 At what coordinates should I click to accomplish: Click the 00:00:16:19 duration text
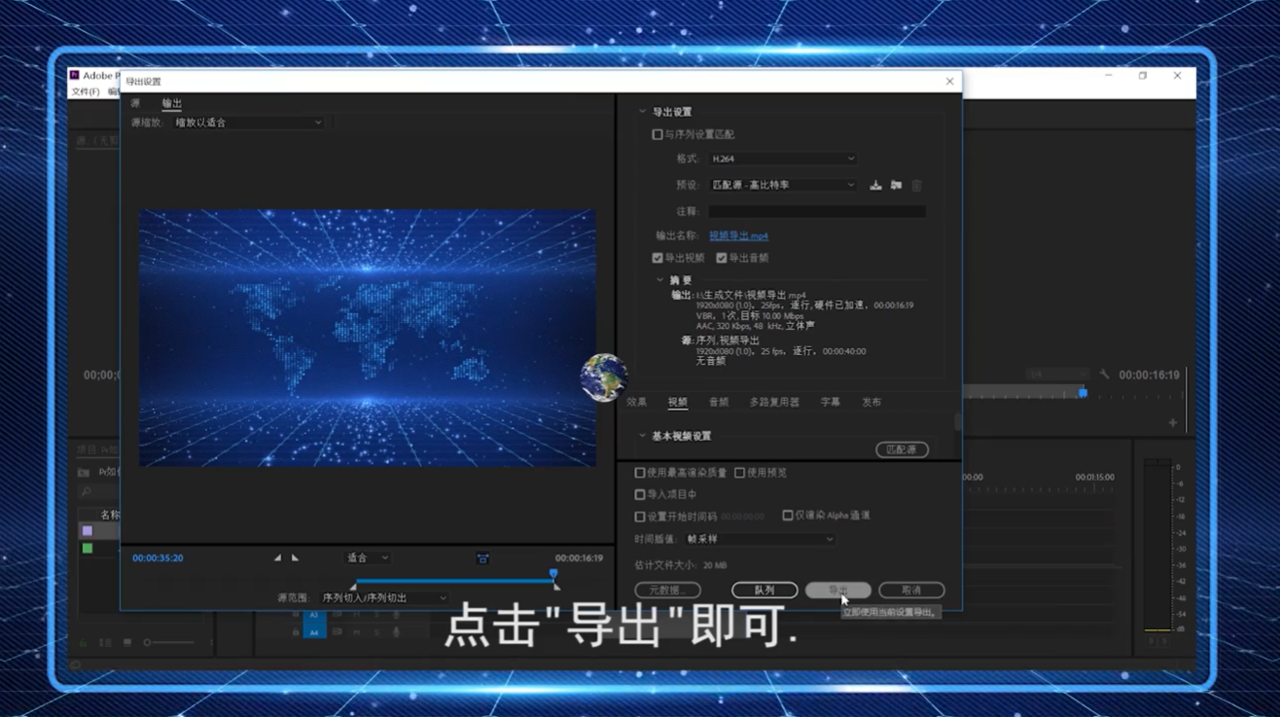[579, 558]
